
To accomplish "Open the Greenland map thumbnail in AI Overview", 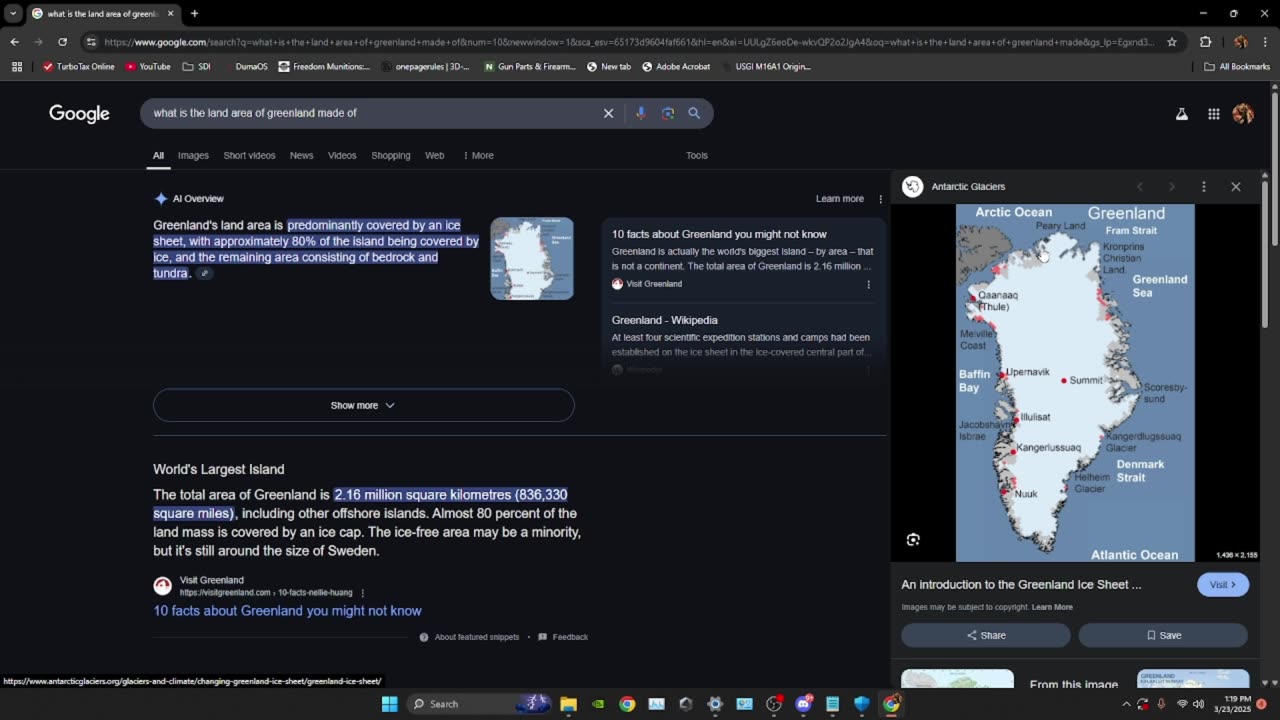I will click(532, 258).
